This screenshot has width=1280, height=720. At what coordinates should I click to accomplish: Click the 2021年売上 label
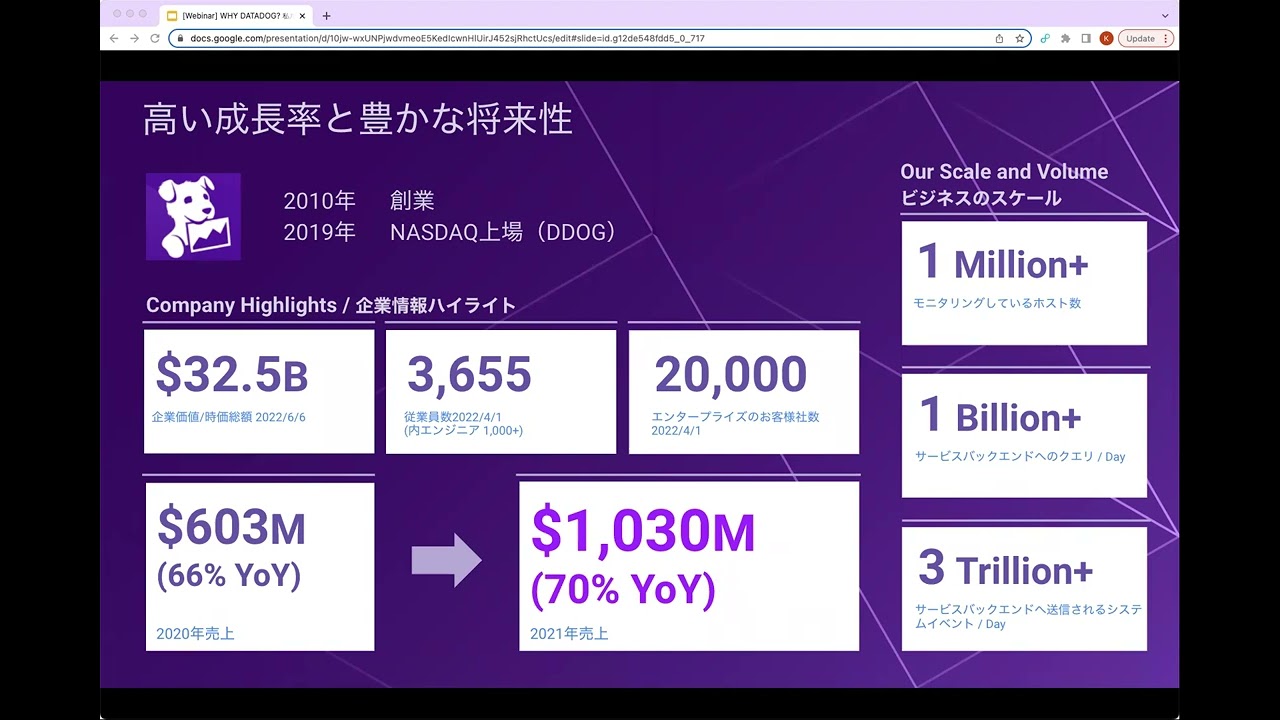(x=569, y=633)
